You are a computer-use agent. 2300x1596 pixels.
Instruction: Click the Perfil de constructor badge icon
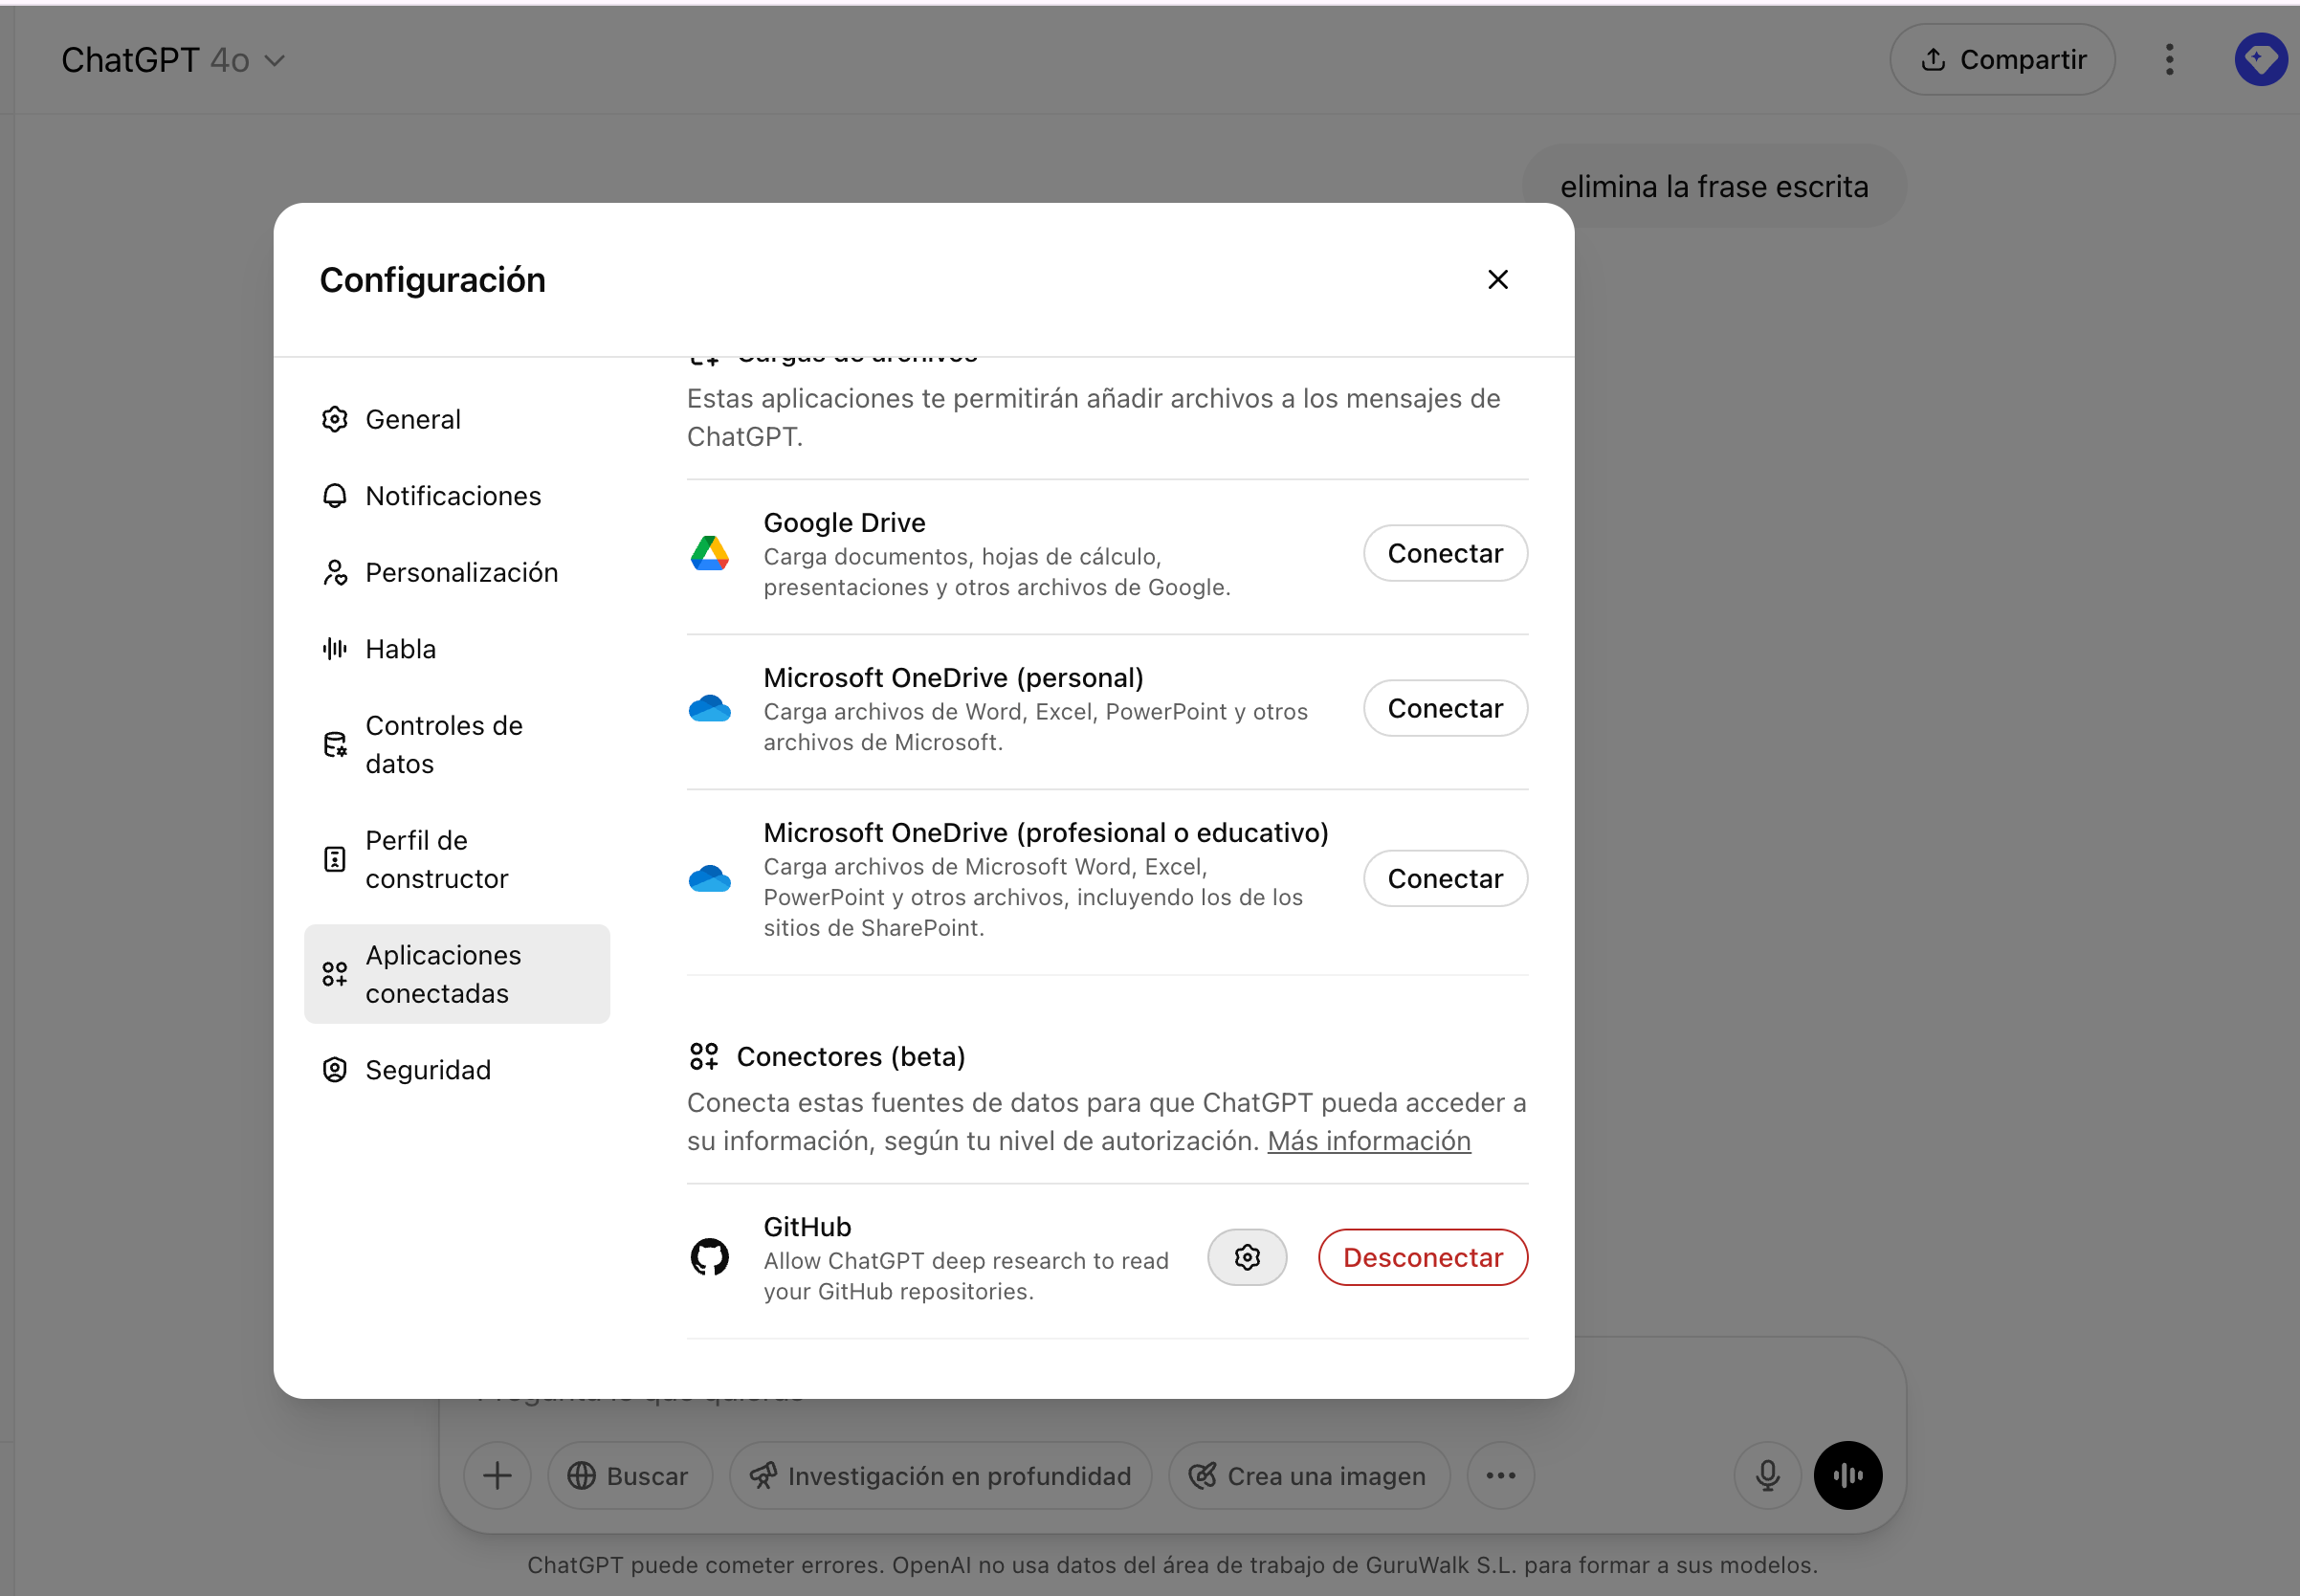coord(335,860)
